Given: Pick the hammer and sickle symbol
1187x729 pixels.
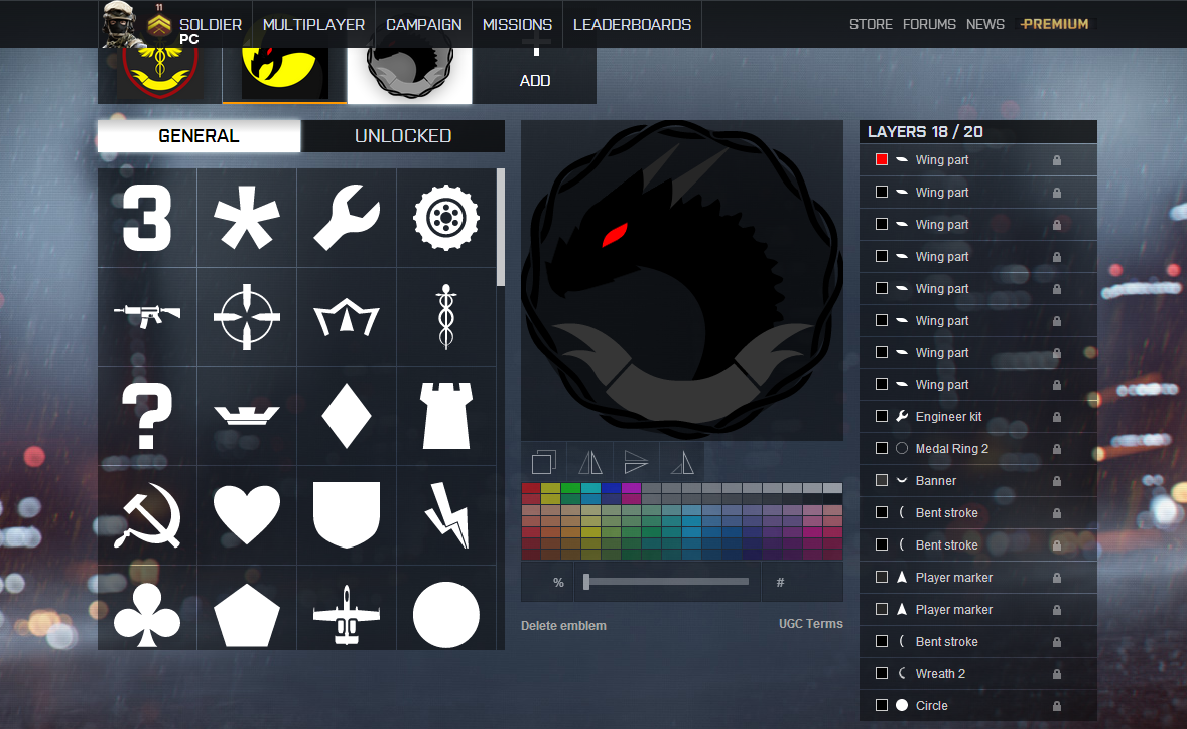Looking at the screenshot, I should pos(147,515).
